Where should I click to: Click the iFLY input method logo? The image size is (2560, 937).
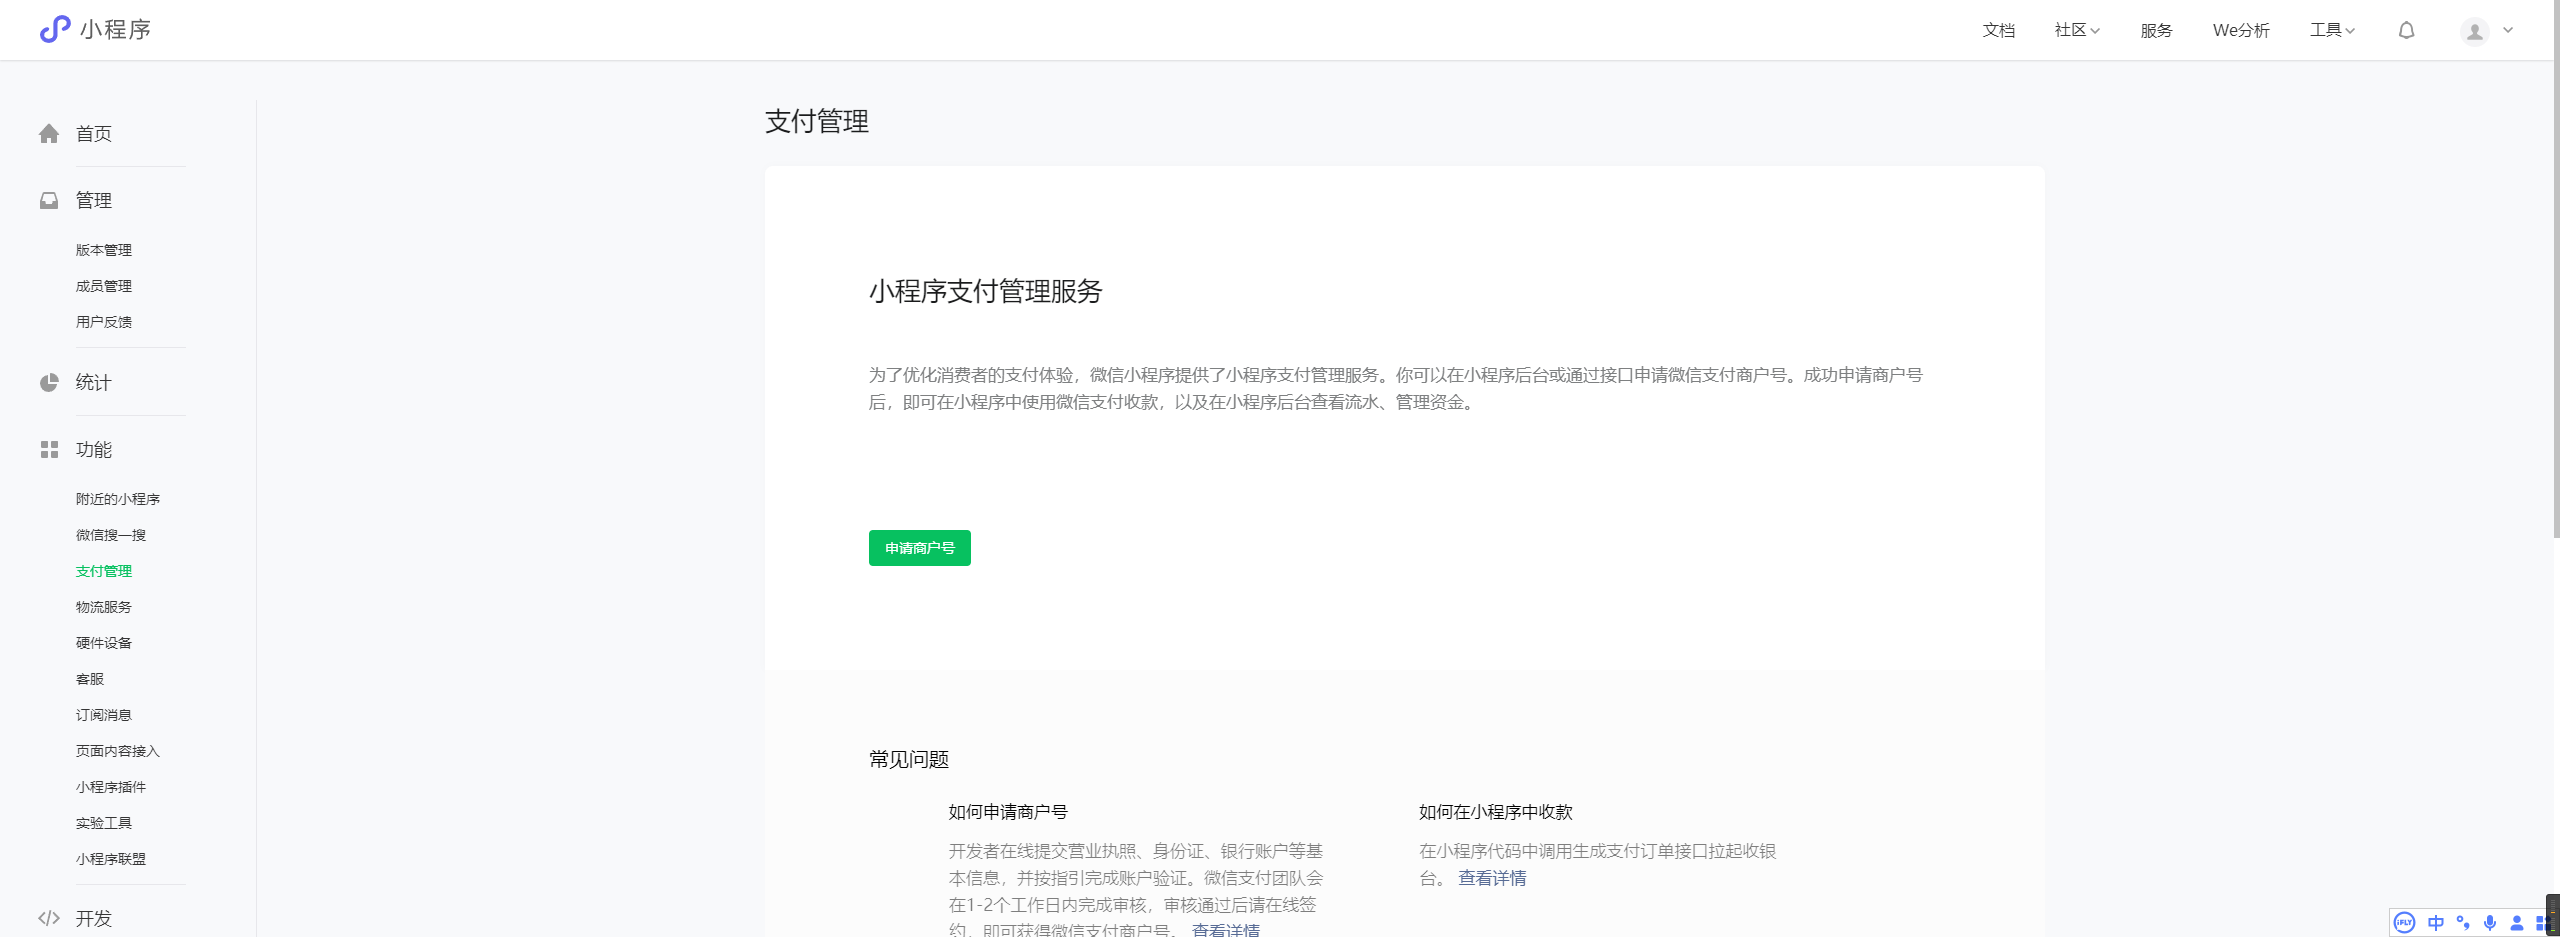point(2405,922)
